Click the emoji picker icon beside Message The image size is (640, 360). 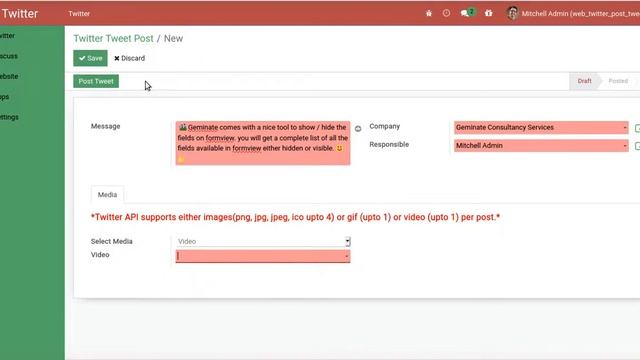coord(358,129)
